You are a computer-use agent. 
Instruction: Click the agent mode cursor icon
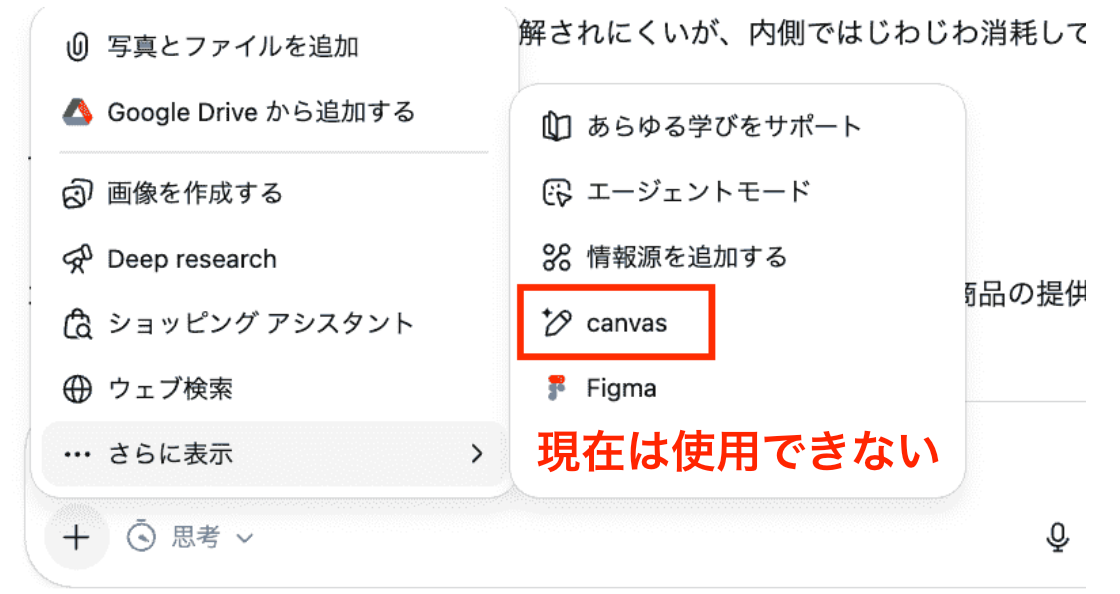556,192
